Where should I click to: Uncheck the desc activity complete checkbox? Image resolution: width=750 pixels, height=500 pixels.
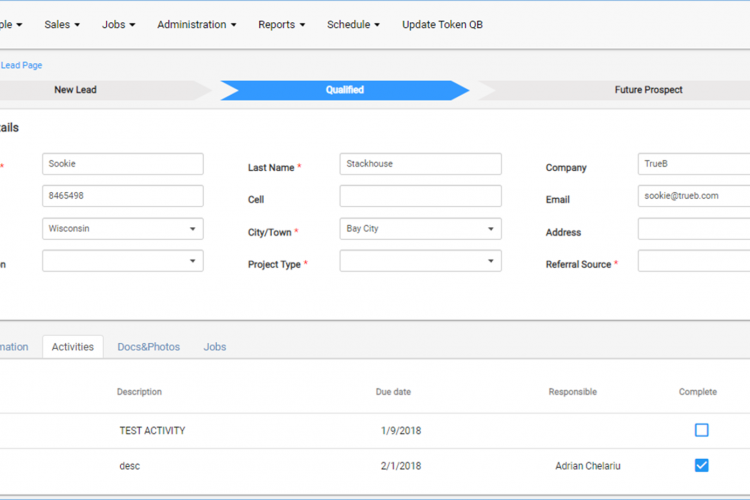point(701,465)
